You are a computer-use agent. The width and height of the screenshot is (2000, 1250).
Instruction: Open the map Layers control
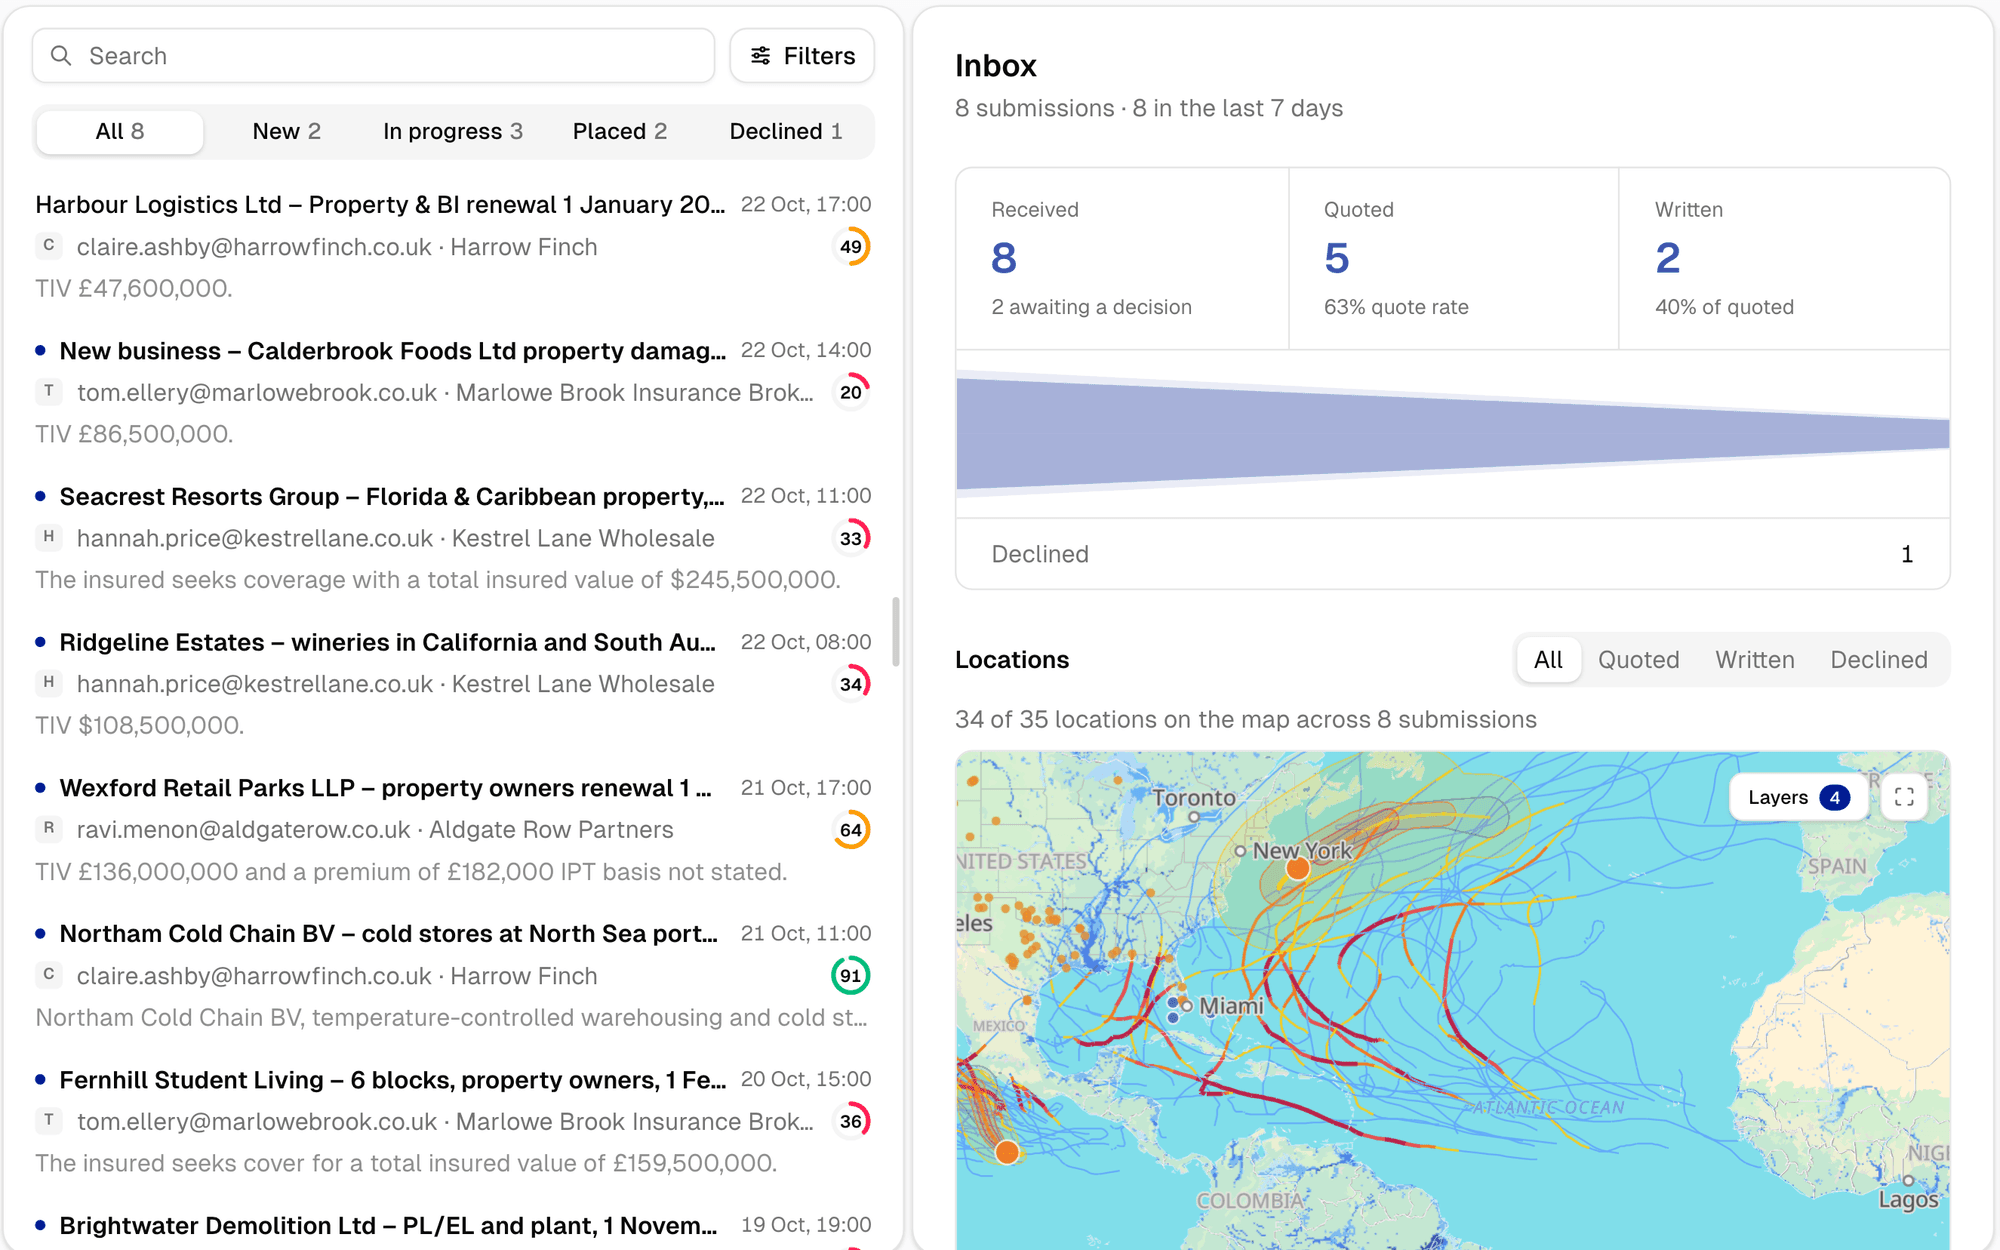[x=1798, y=797]
